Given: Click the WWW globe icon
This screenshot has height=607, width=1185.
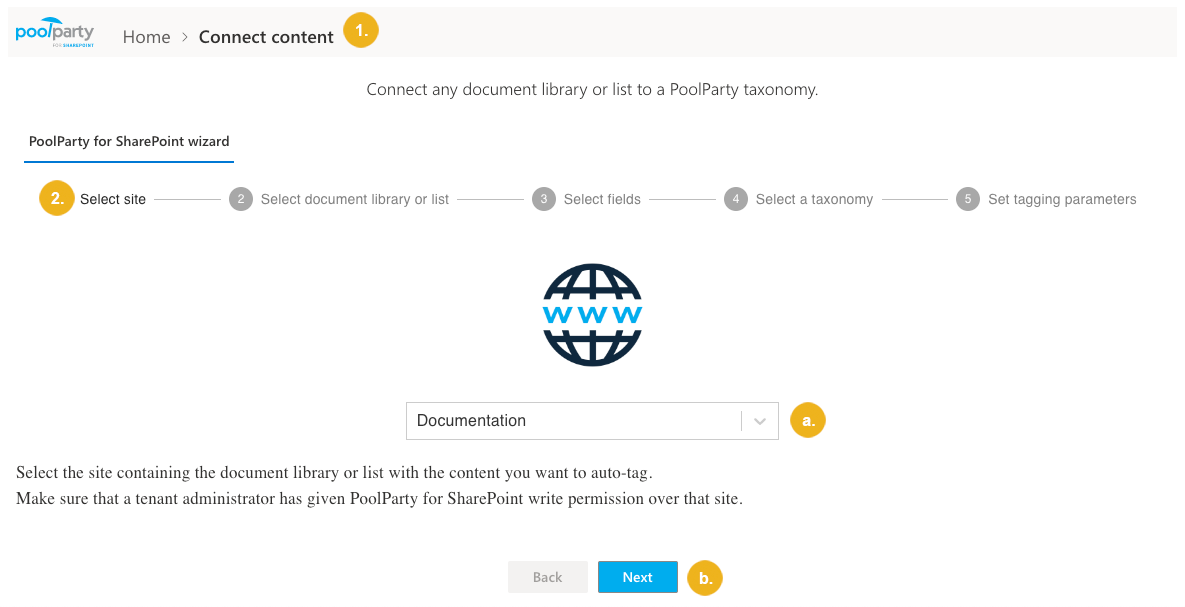Looking at the screenshot, I should pyautogui.click(x=592, y=315).
